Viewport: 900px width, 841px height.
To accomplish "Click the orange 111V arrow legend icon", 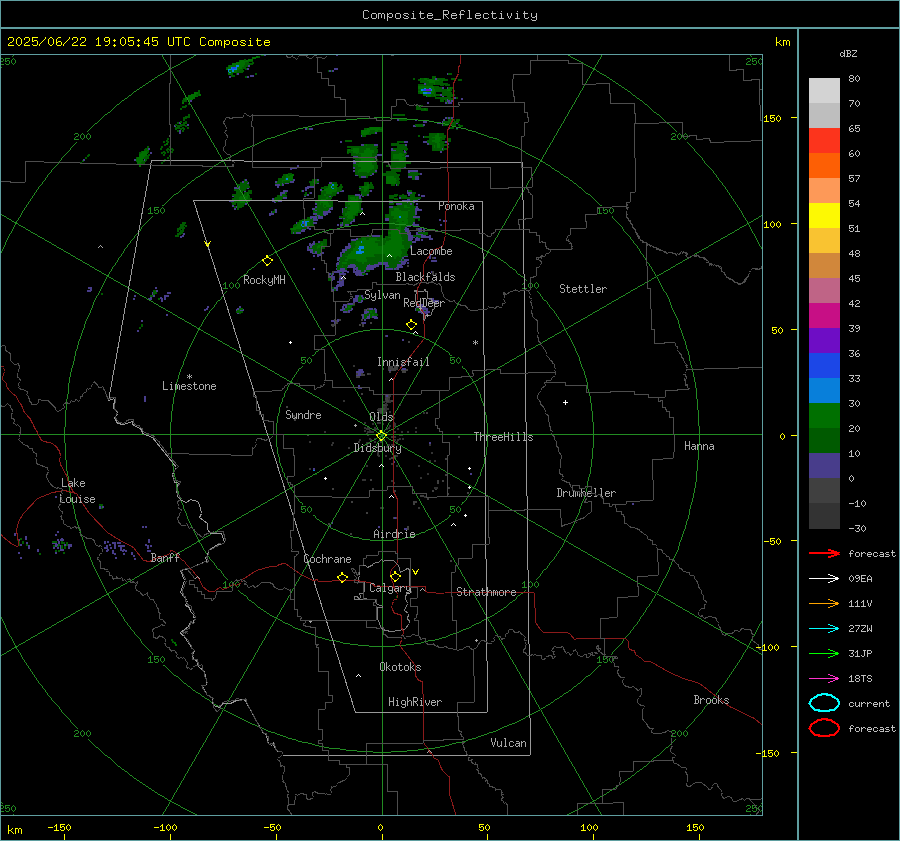I will (x=824, y=603).
